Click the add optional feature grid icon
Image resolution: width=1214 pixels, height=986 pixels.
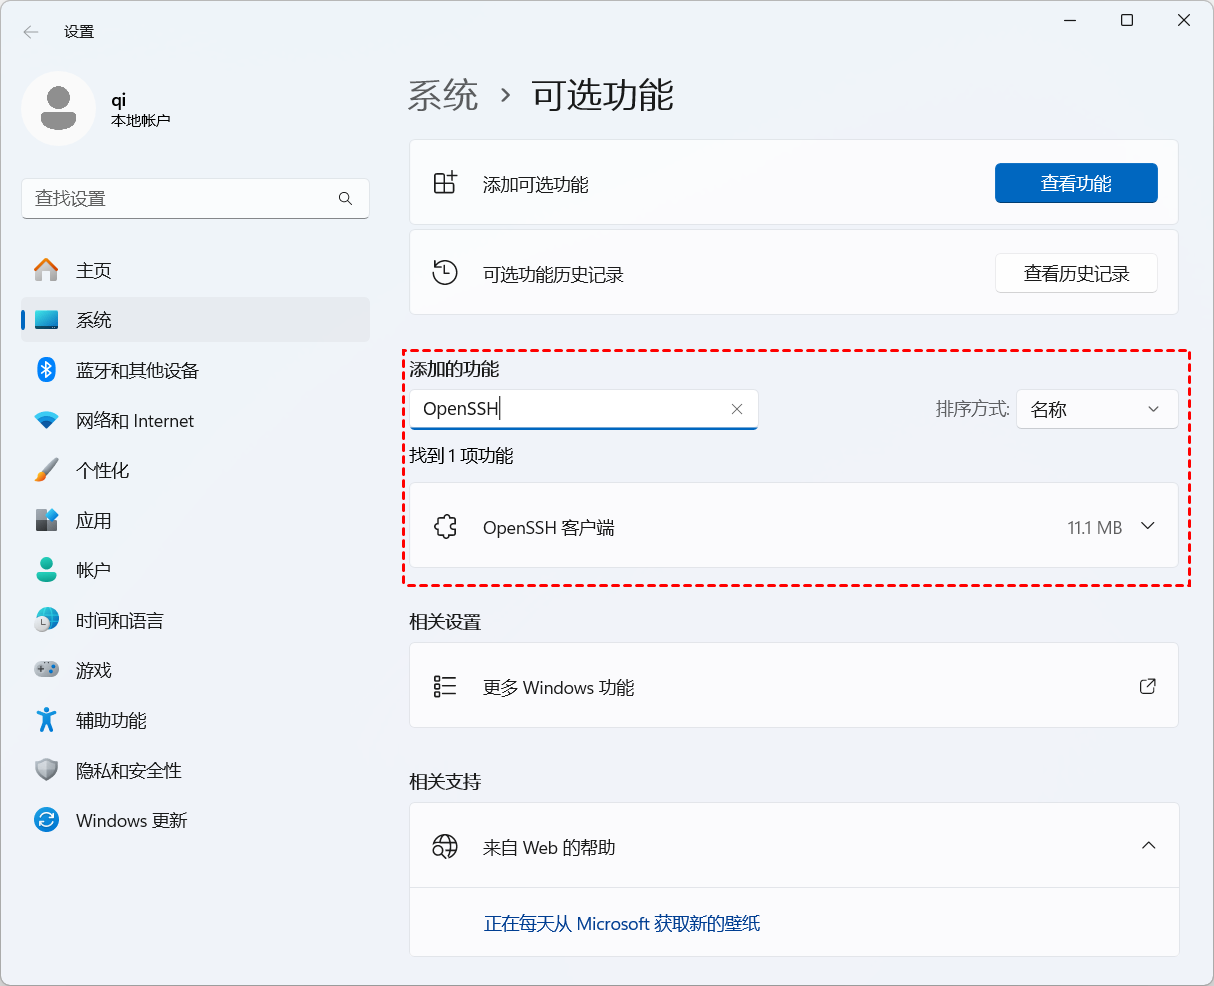[445, 183]
